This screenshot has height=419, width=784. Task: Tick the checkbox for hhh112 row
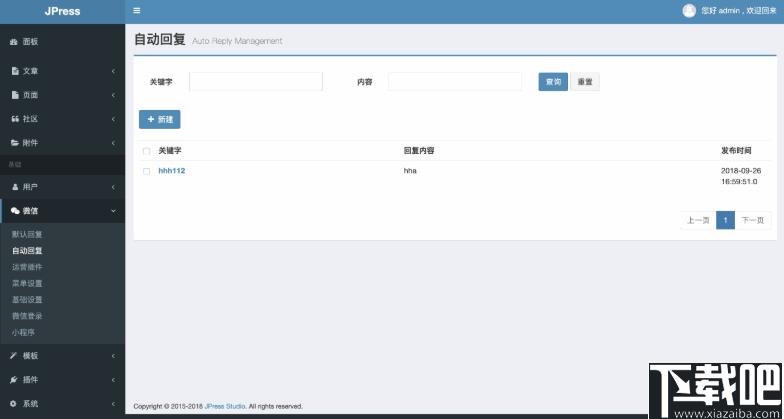(x=146, y=171)
